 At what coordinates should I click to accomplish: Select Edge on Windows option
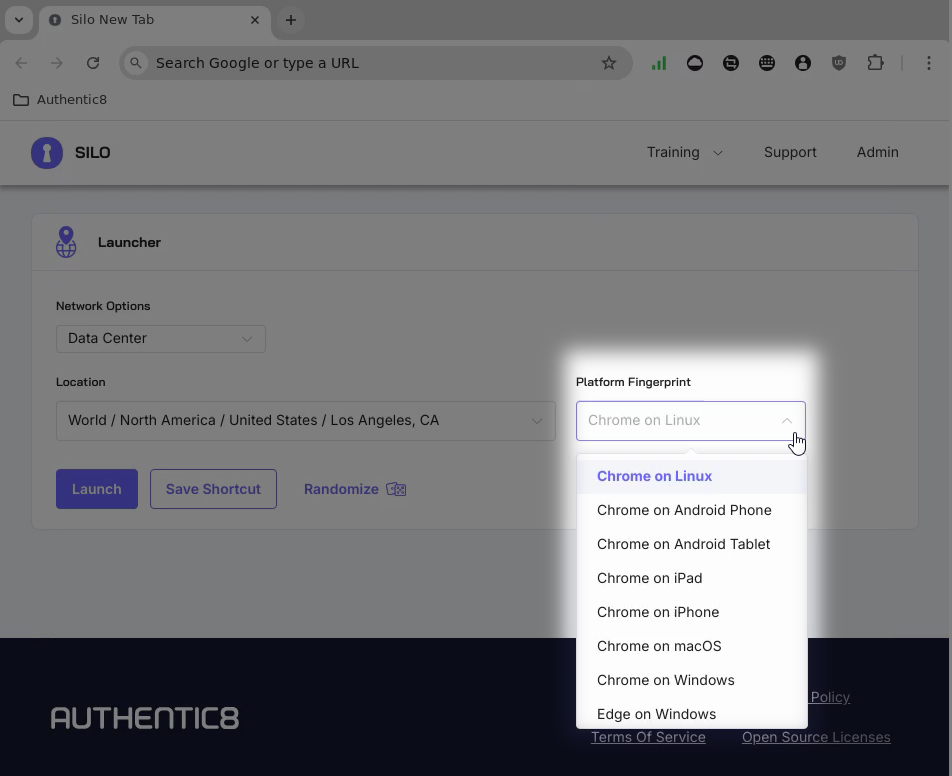pyautogui.click(x=692, y=714)
